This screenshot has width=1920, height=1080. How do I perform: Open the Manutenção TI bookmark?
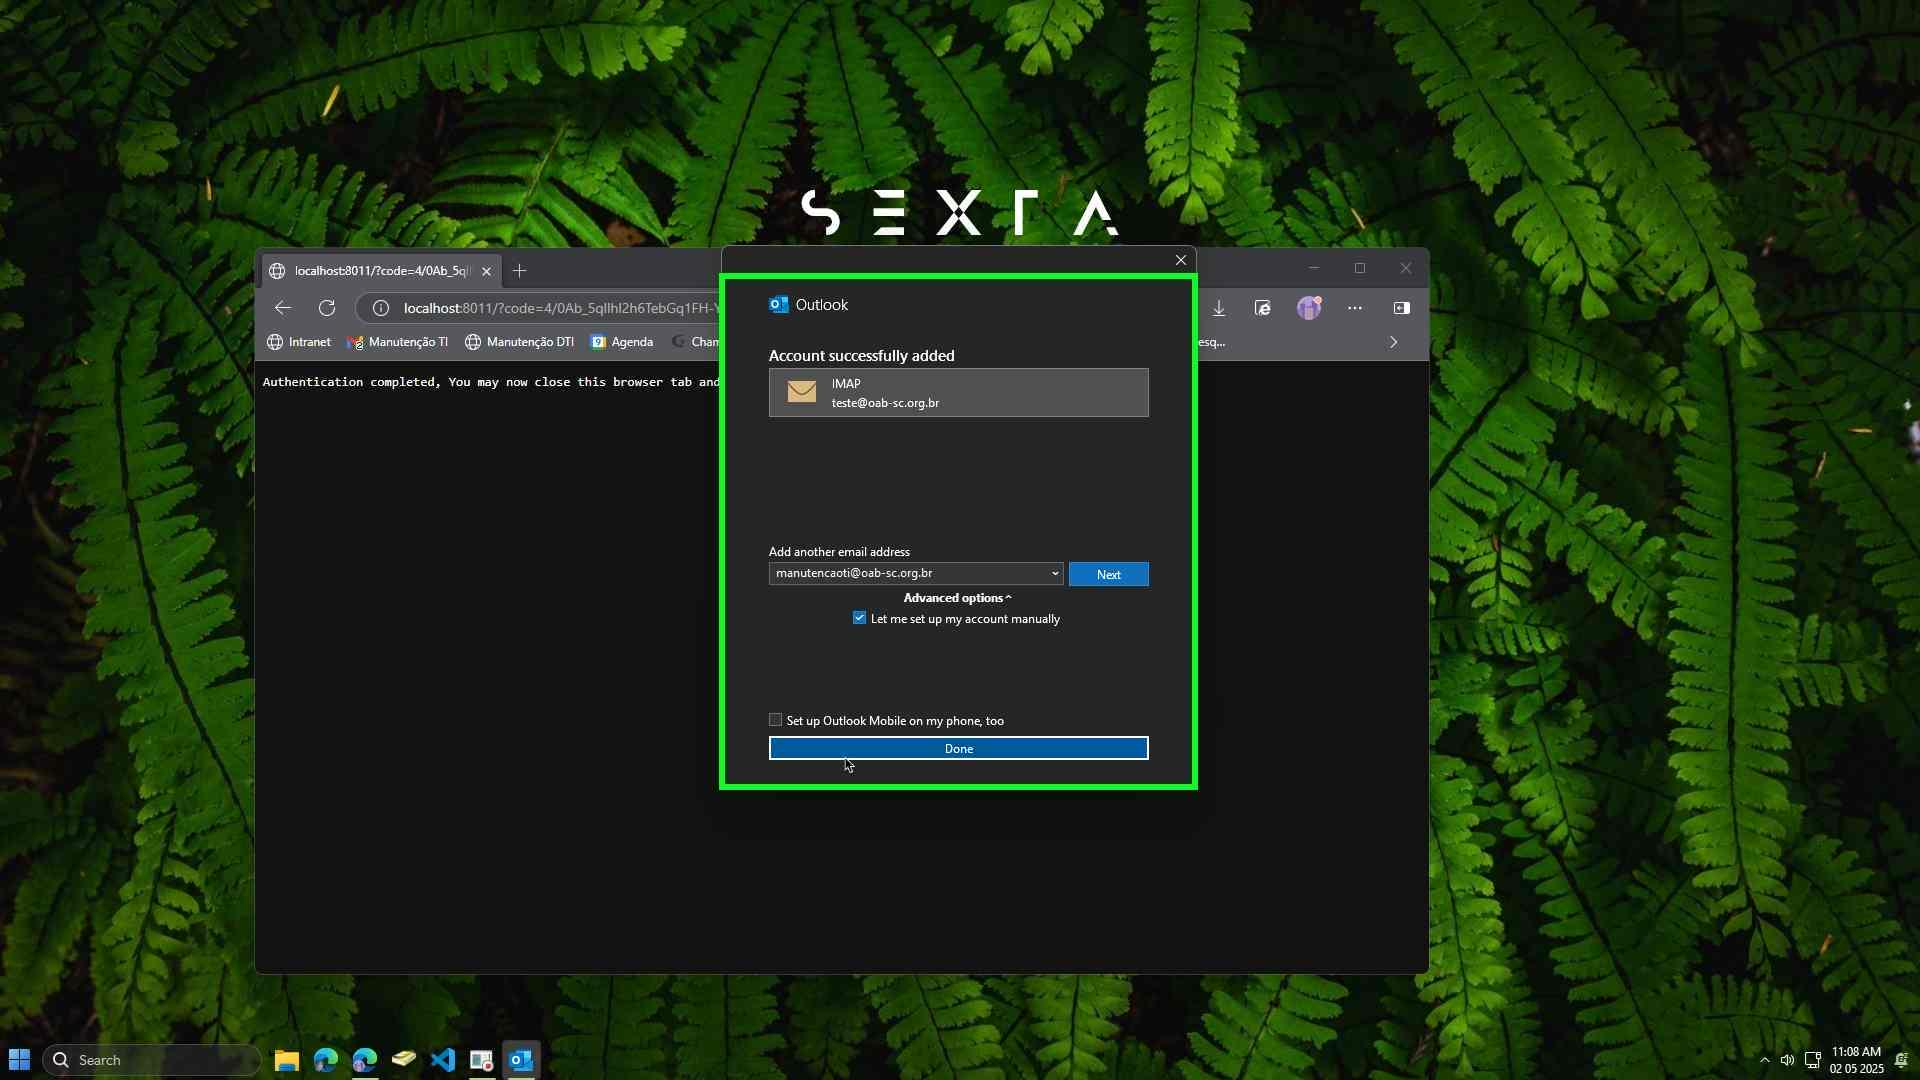pos(397,342)
